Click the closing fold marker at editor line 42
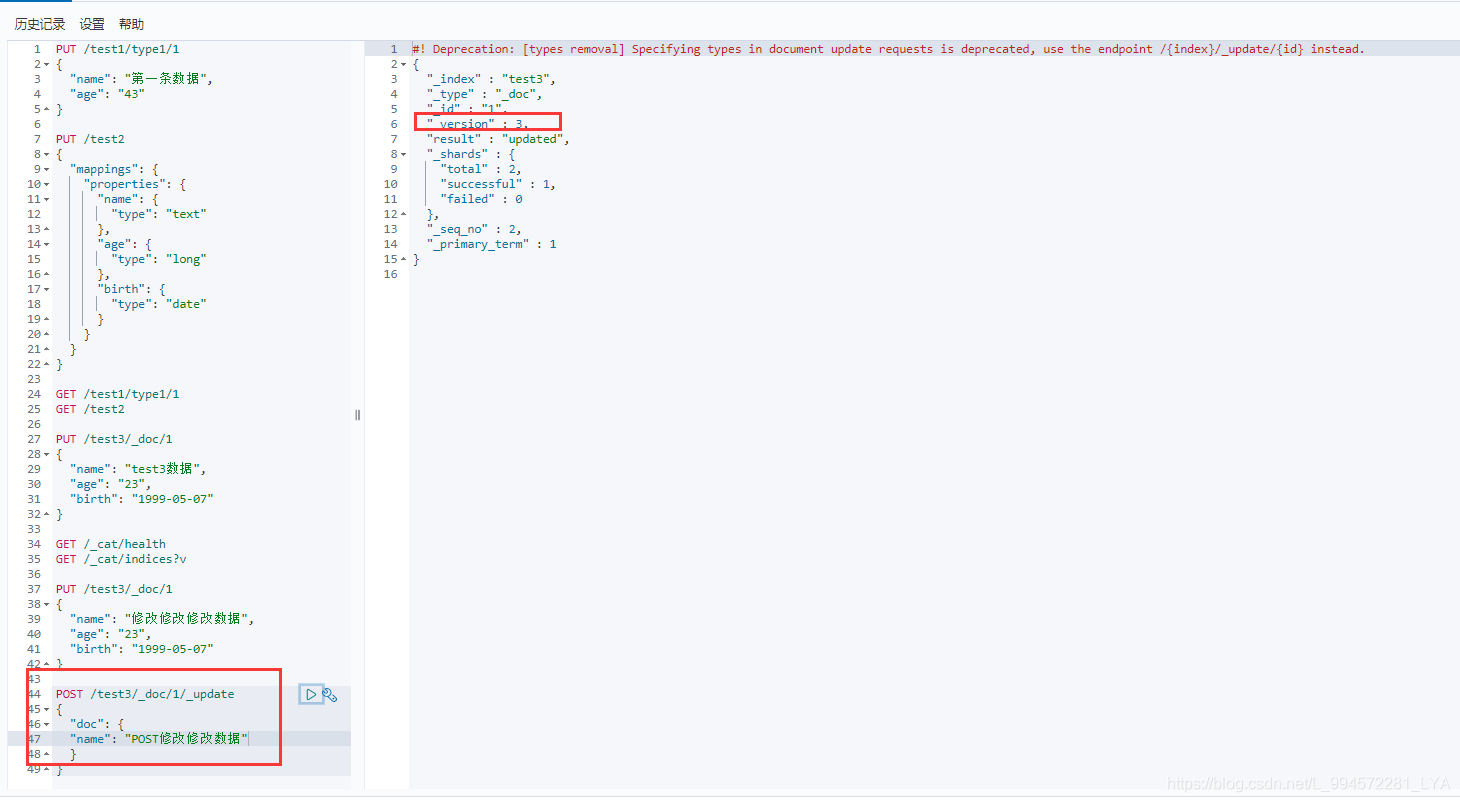Image resolution: width=1460 pixels, height=802 pixels. [x=47, y=665]
